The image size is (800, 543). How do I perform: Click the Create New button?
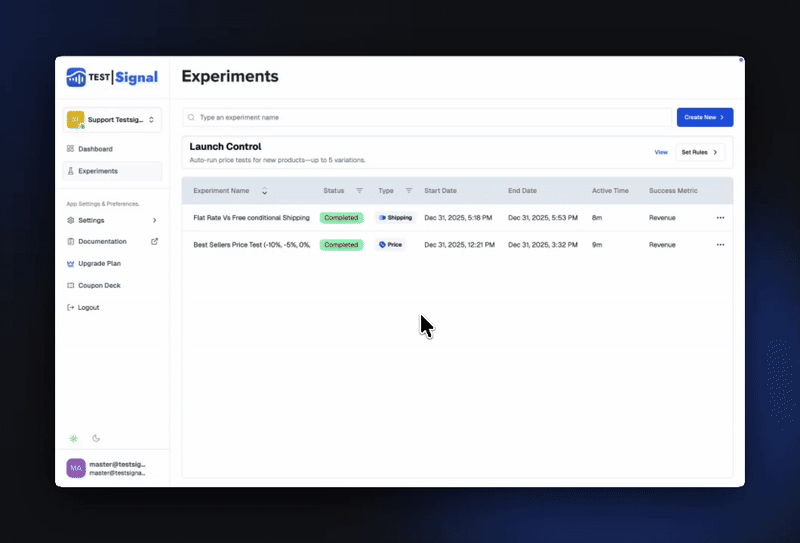(704, 118)
